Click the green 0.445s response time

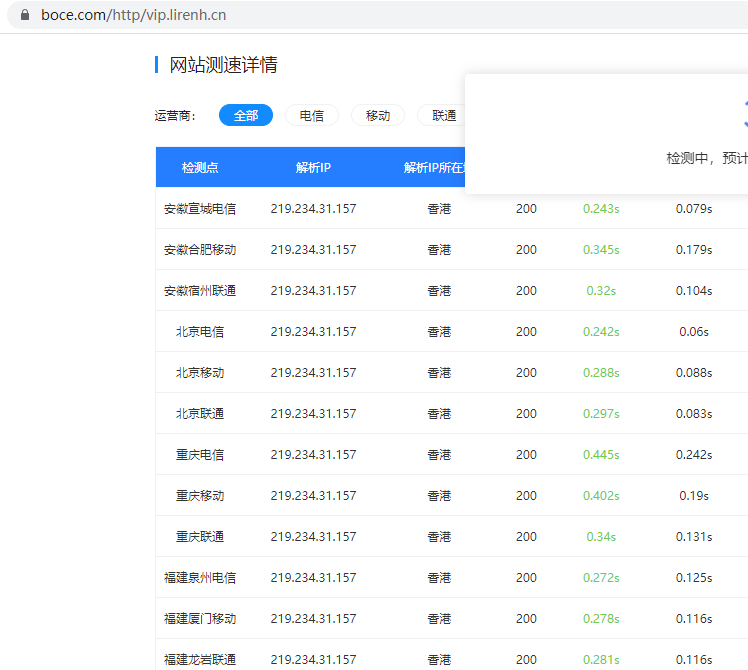[x=601, y=455]
